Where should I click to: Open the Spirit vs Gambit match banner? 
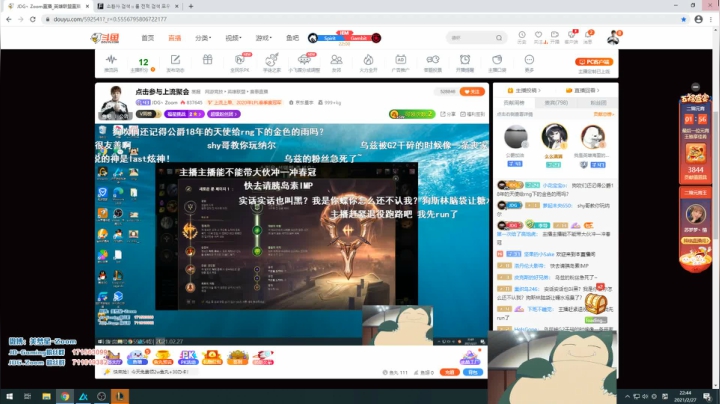click(344, 38)
